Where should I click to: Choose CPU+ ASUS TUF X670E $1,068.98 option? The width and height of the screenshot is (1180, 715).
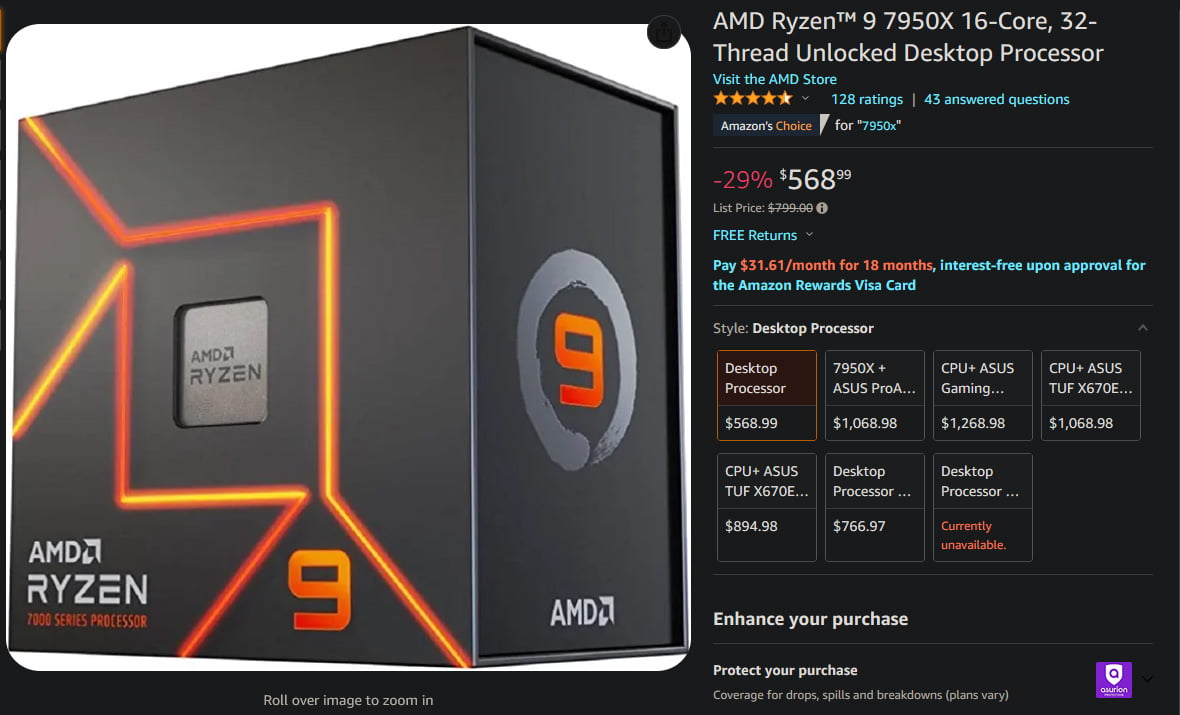(1090, 395)
